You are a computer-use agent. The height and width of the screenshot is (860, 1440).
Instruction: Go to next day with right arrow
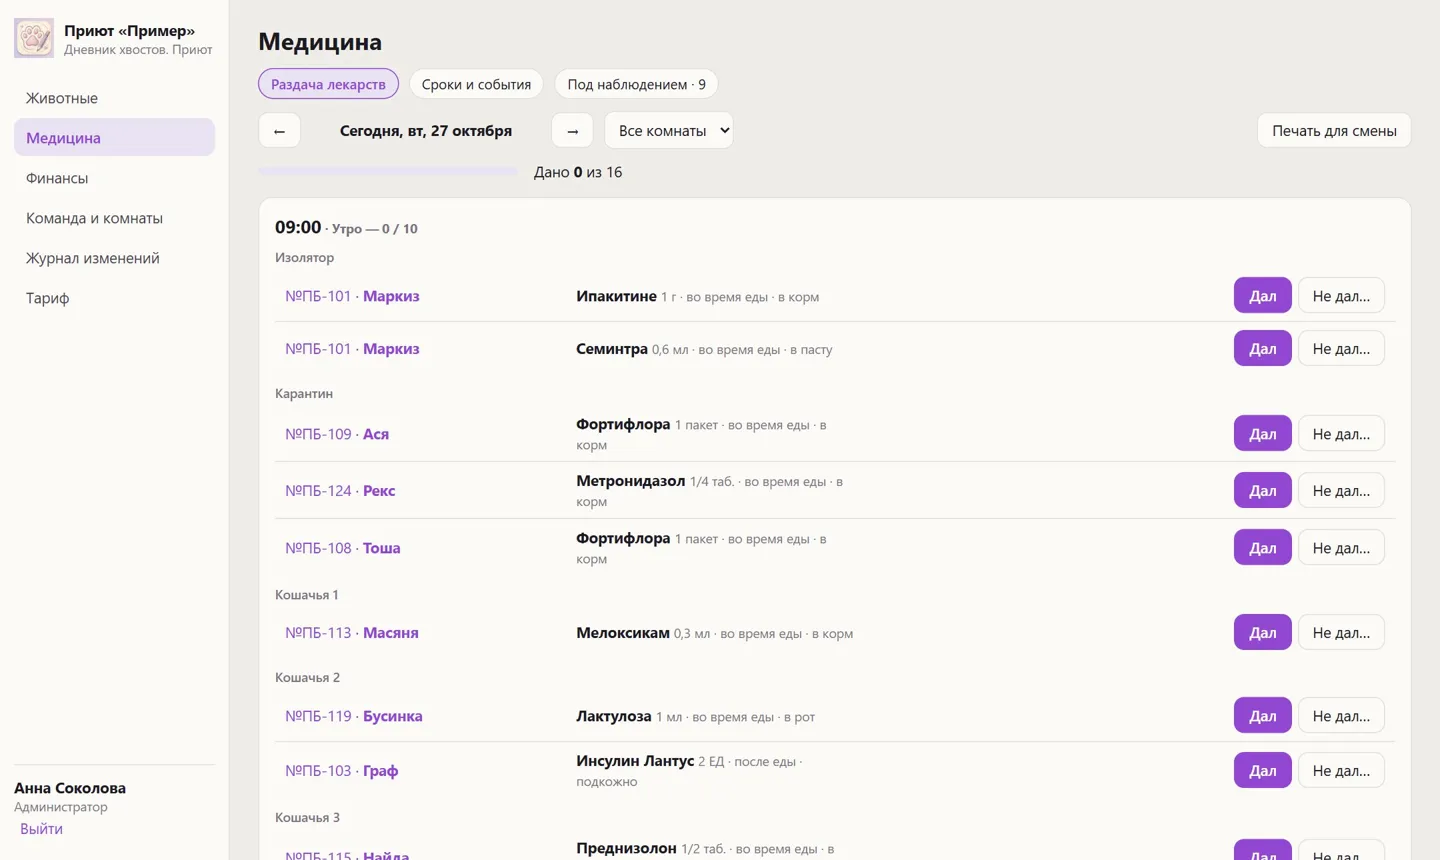[572, 130]
